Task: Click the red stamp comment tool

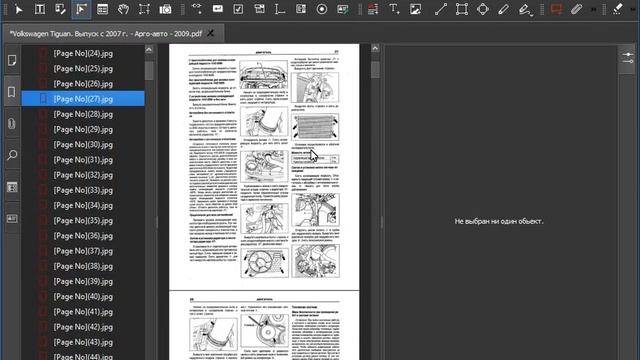Action: point(556,9)
